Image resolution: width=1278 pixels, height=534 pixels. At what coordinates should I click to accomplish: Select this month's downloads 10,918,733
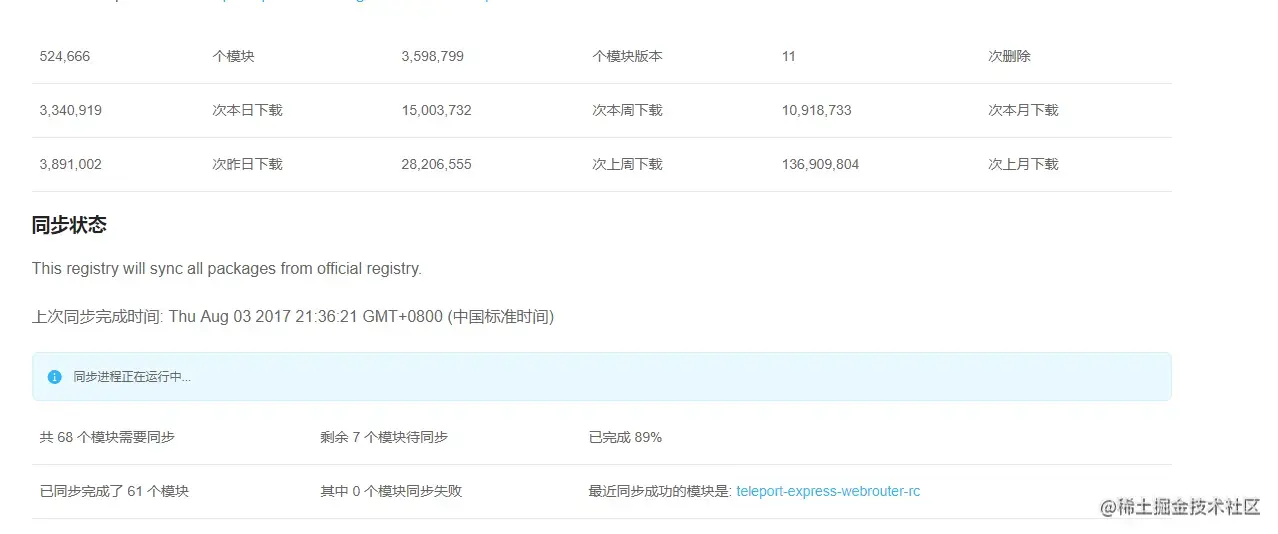(x=817, y=110)
